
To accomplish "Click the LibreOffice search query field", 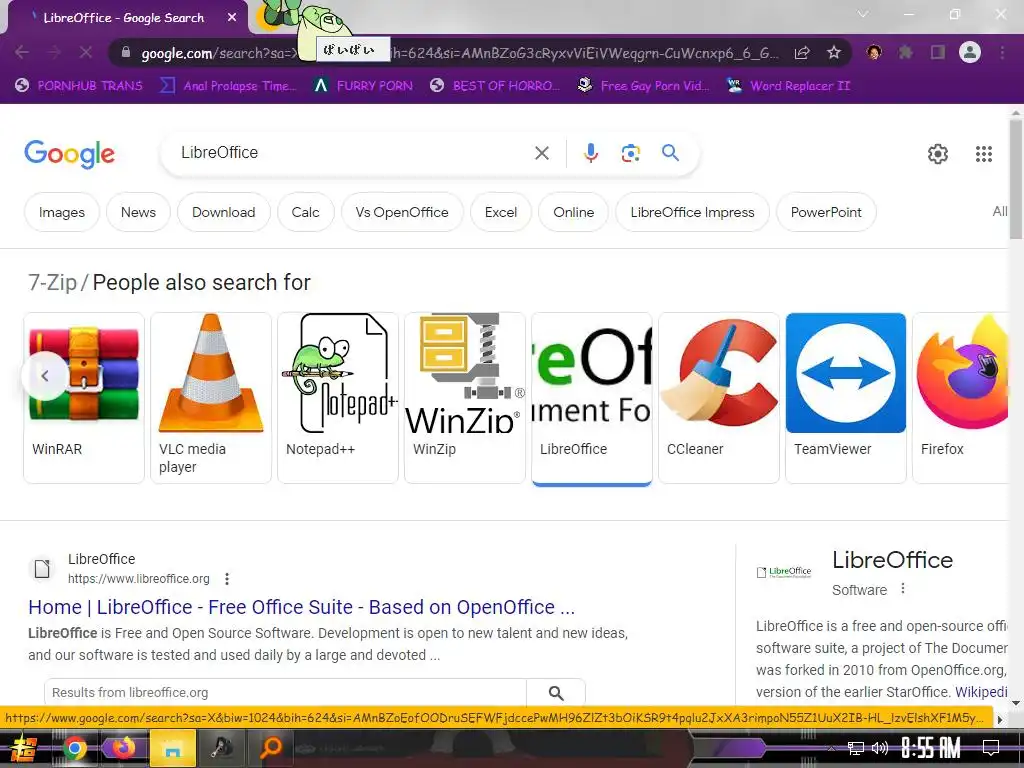I will (353, 153).
